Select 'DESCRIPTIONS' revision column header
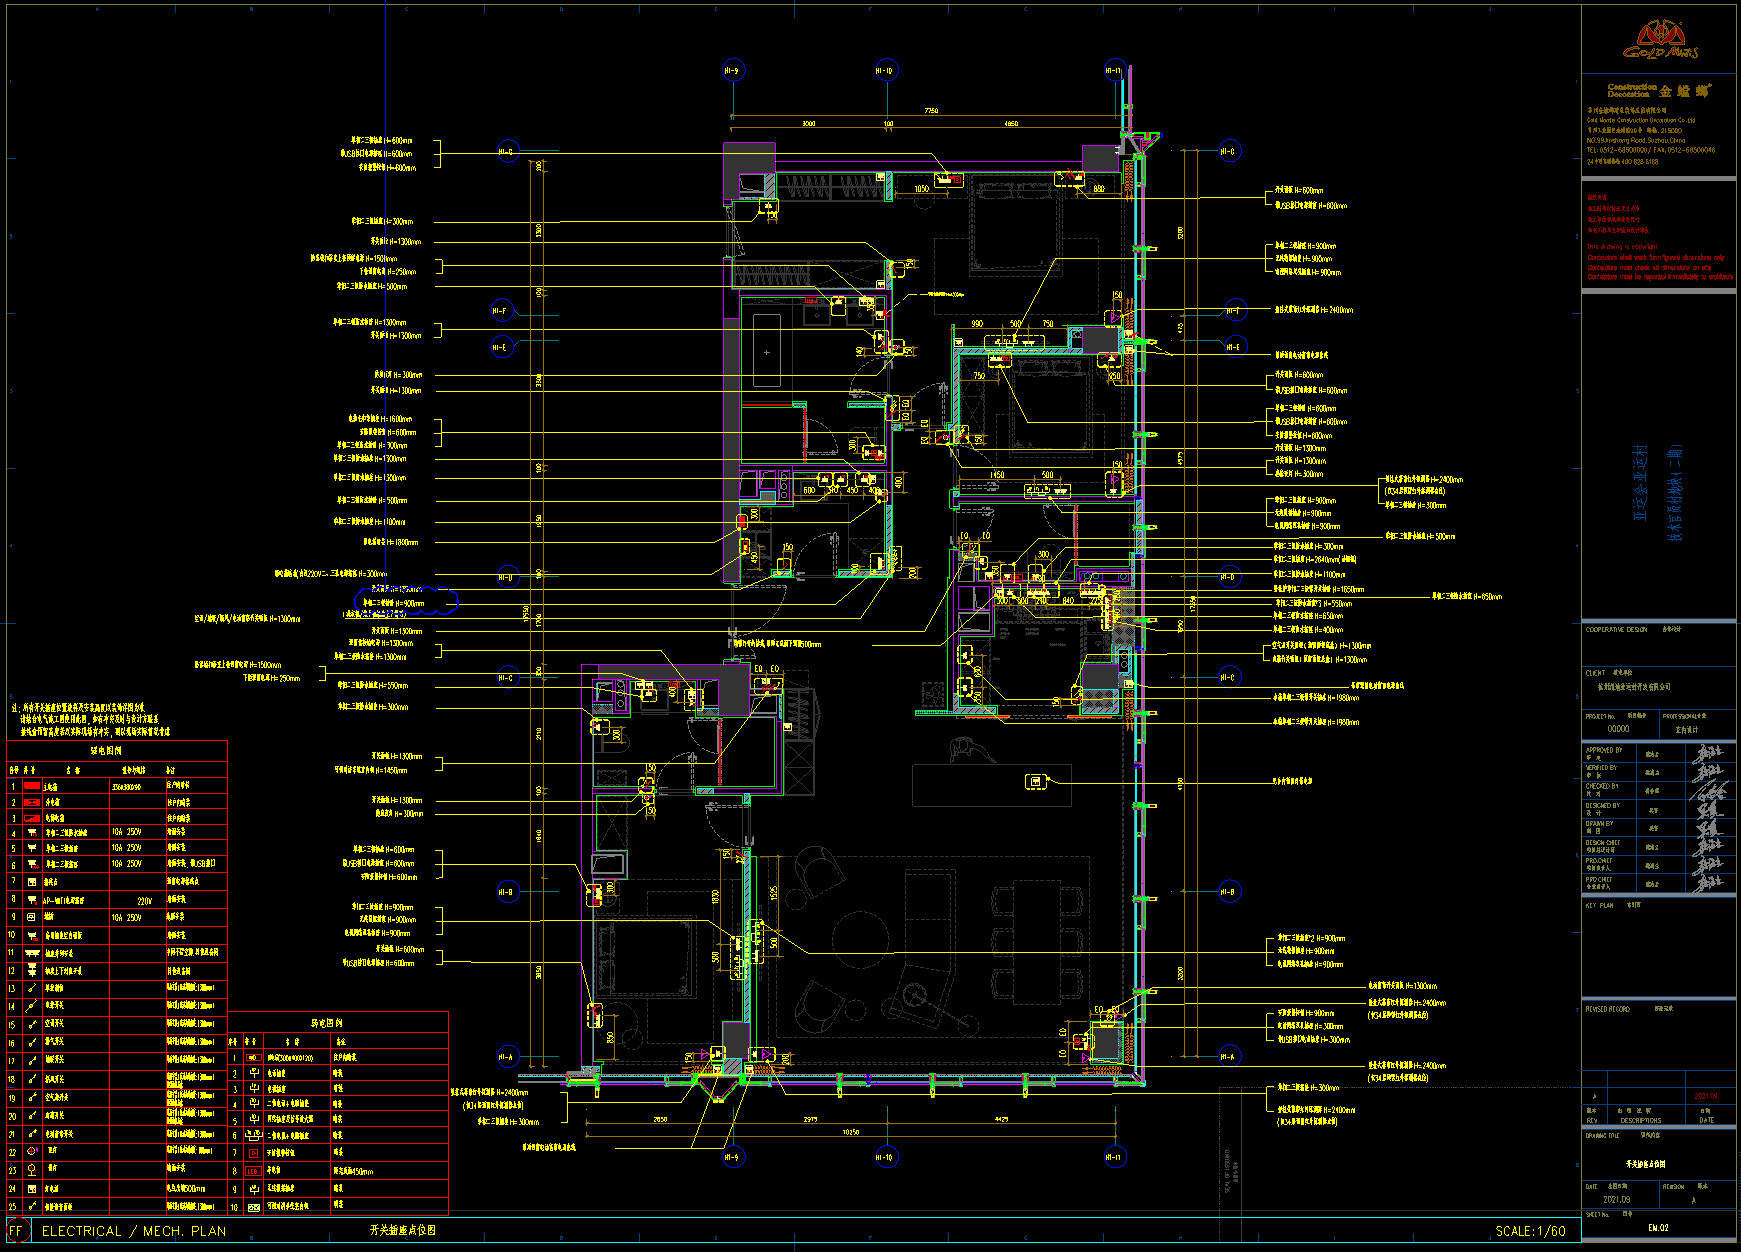The height and width of the screenshot is (1252, 1741). pos(1640,1120)
